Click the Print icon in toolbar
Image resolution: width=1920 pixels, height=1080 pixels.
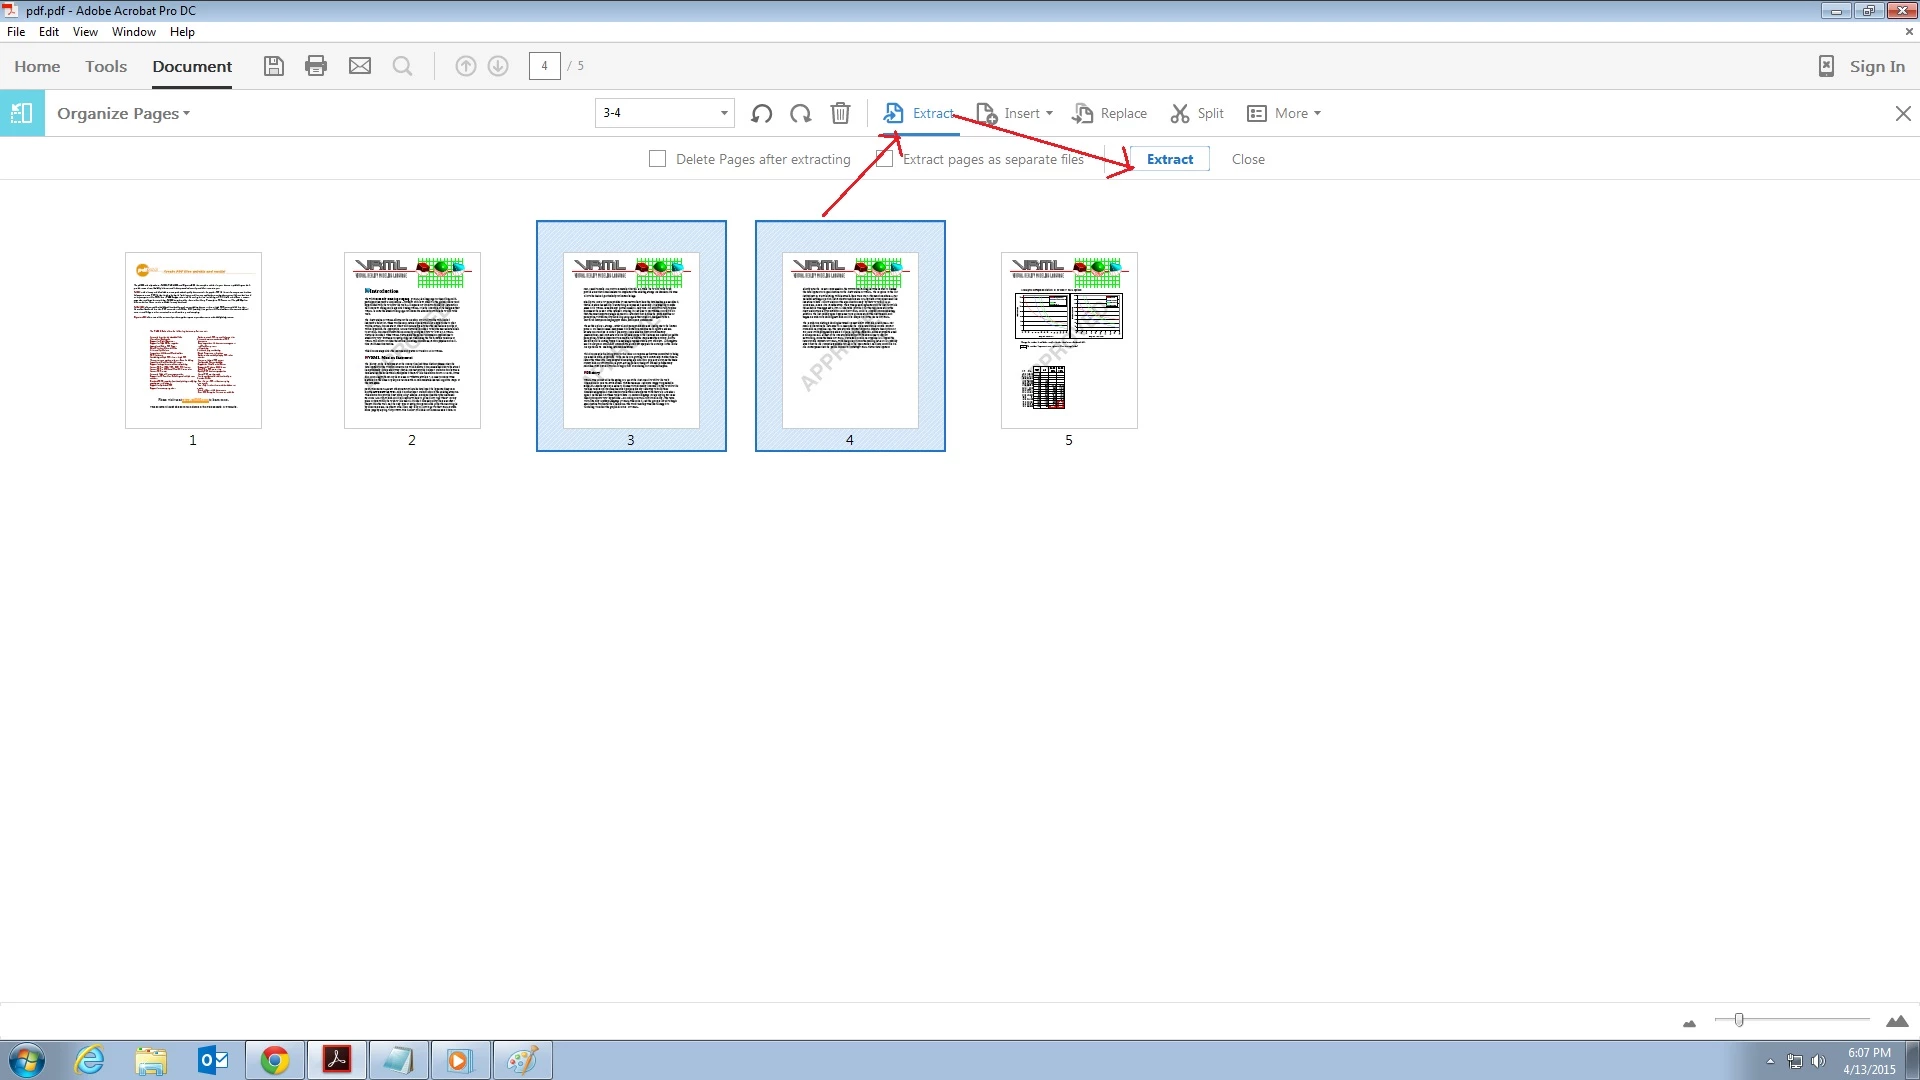[316, 66]
